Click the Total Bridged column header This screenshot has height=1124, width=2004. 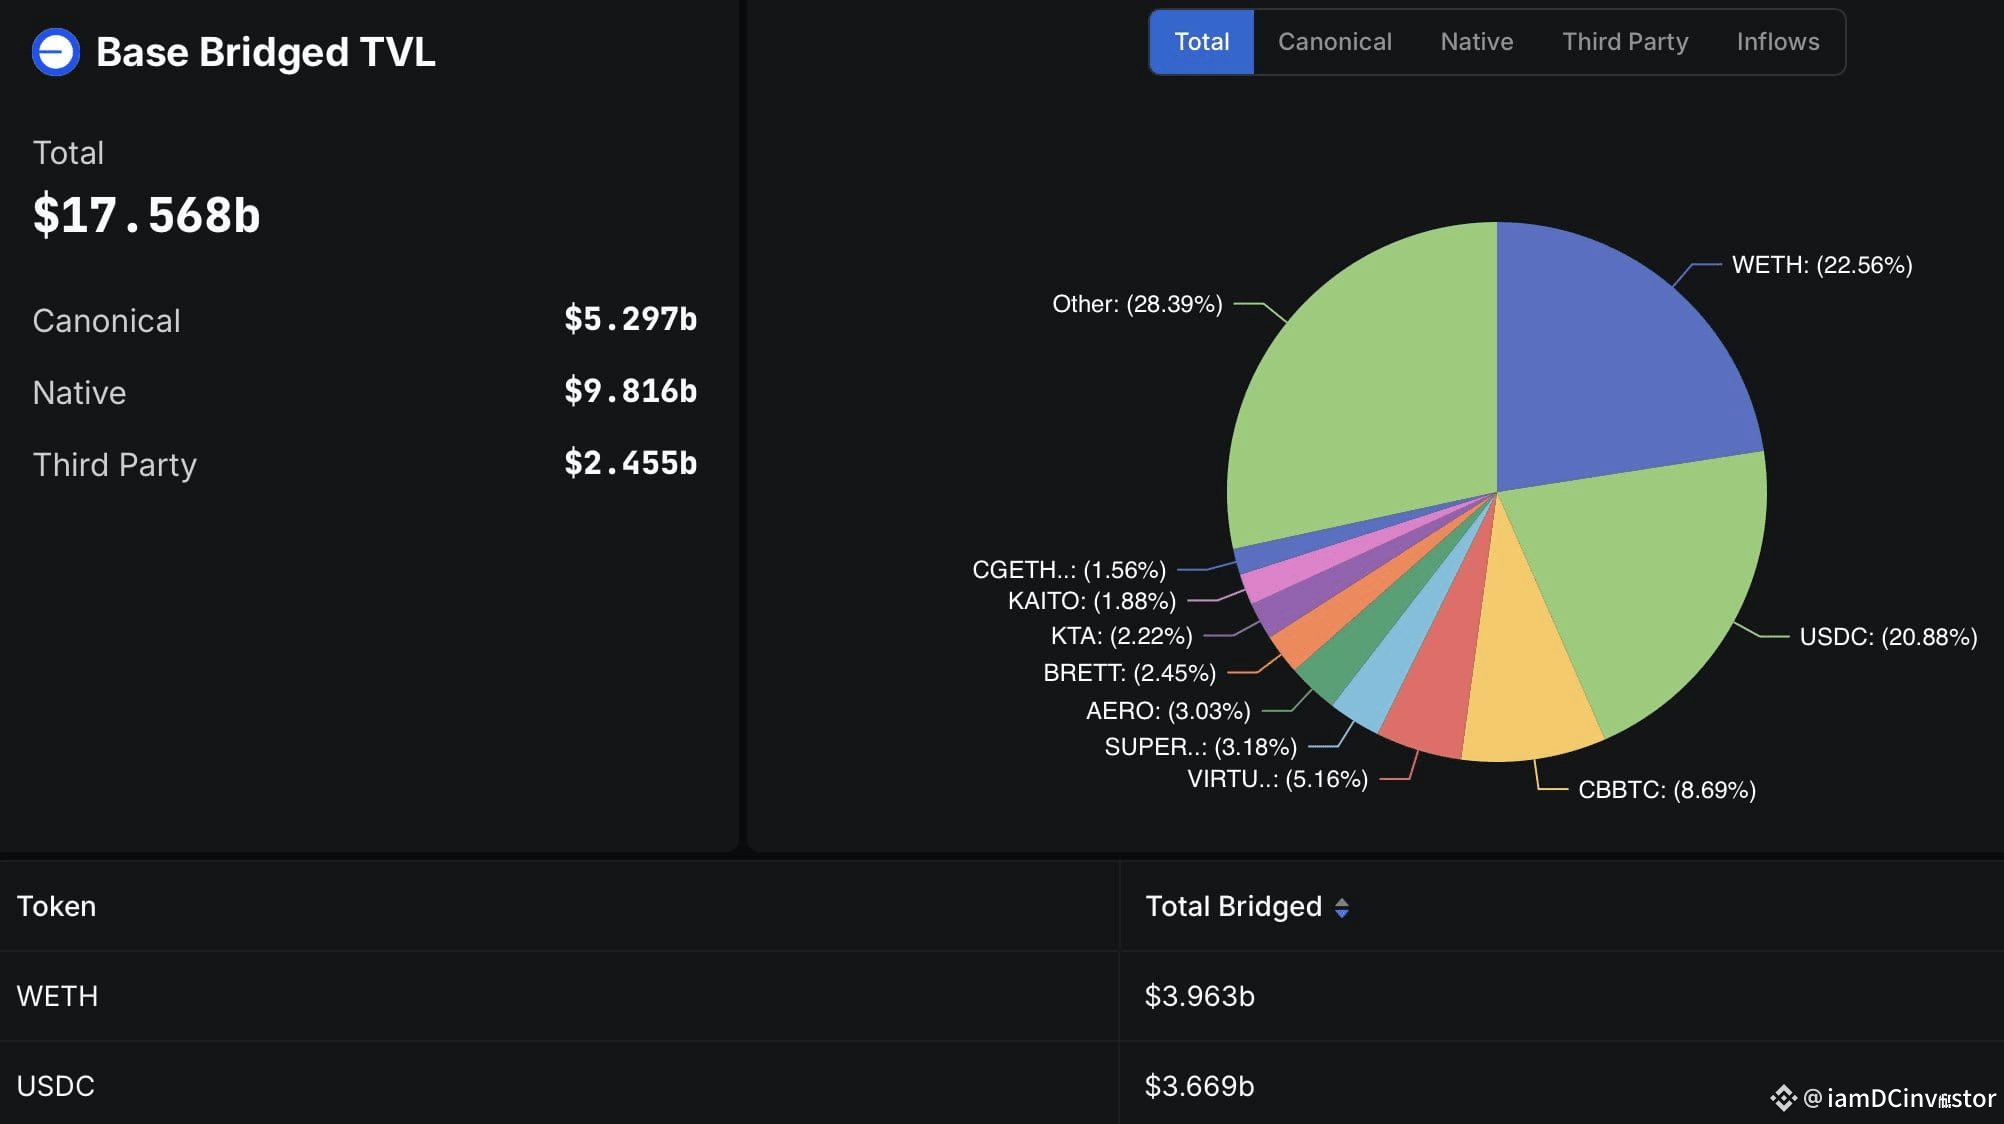point(1233,906)
